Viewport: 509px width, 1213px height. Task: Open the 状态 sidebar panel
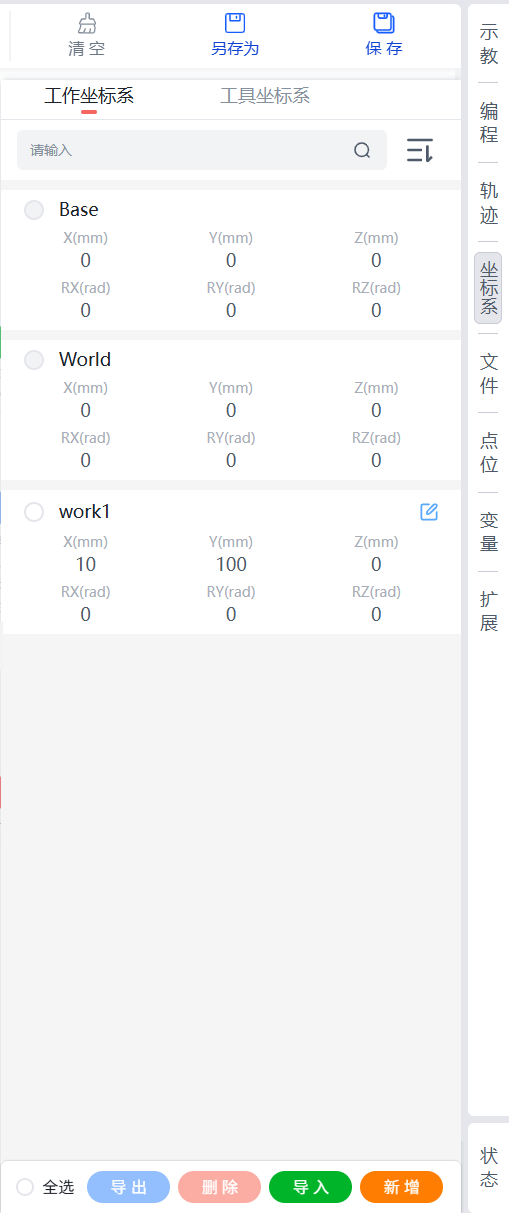[489, 1167]
